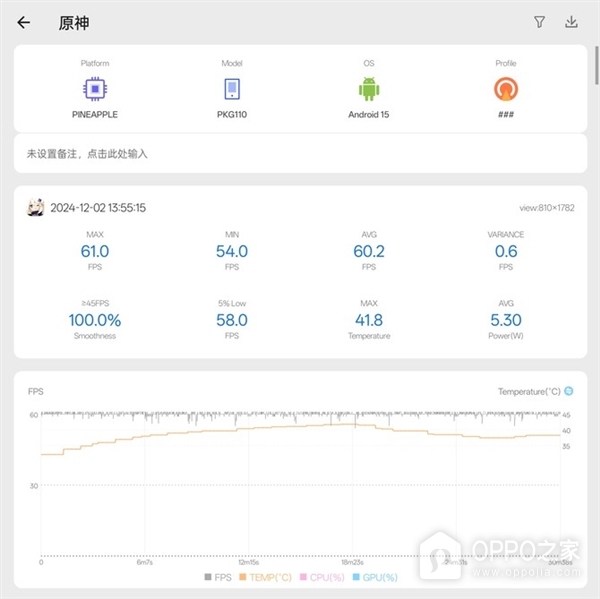Select the PINEAPPLE platform chip icon
Screen dimensions: 600x599
(x=95, y=89)
